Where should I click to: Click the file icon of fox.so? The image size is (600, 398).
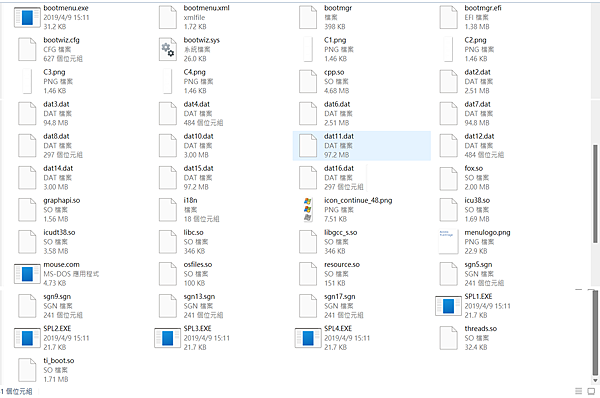tap(448, 178)
